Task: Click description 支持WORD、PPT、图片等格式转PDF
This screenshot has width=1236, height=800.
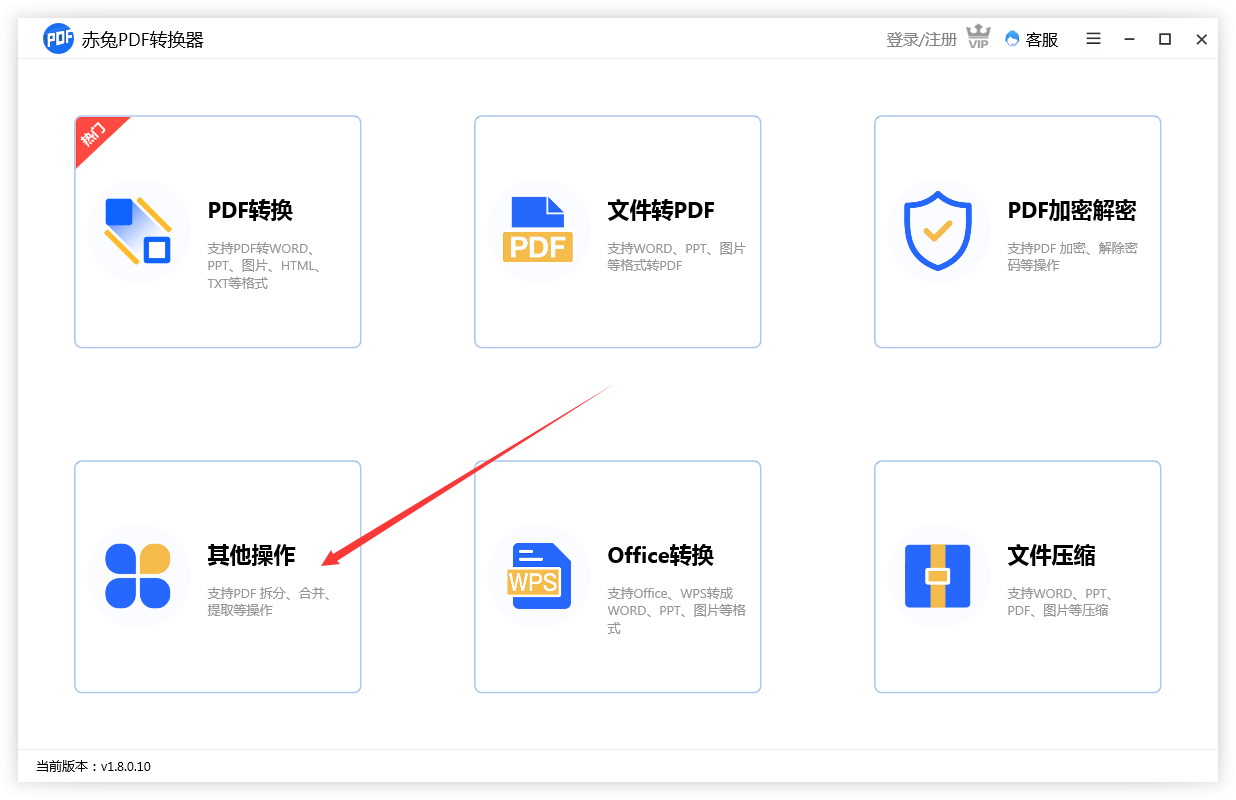Action: click(676, 257)
